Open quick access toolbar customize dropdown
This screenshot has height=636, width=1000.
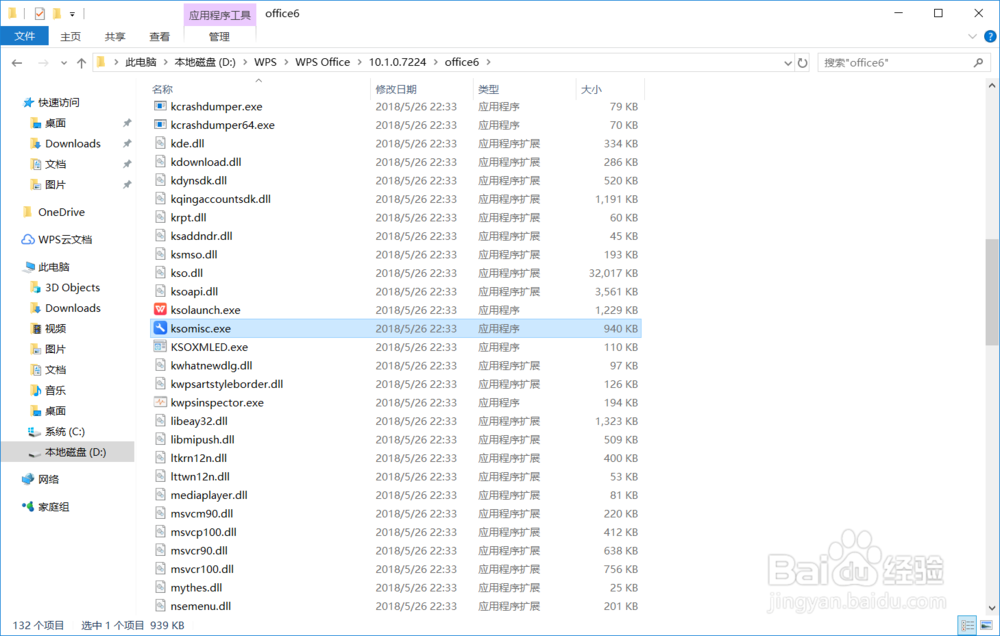(72, 13)
